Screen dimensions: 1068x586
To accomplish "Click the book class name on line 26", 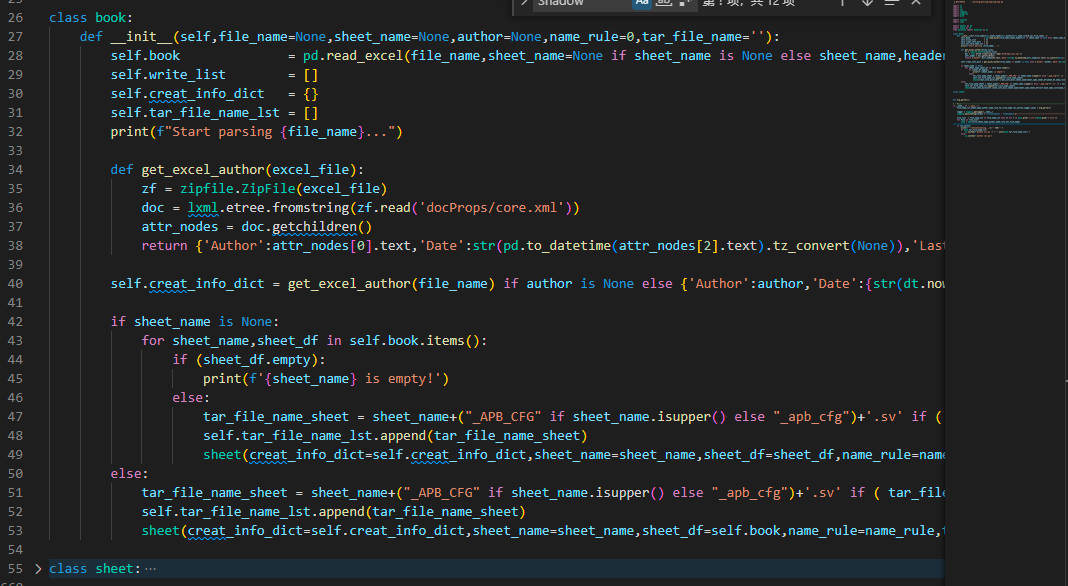I will pyautogui.click(x=111, y=18).
